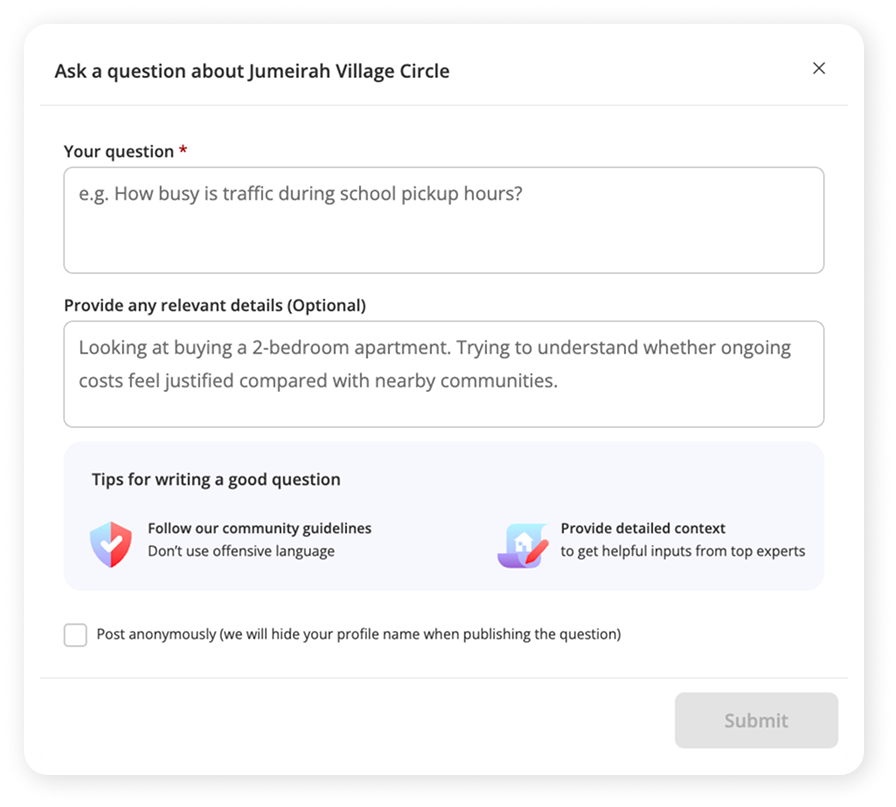The image size is (896, 807).
Task: Click the 2-bedroom apartment placeholder text
Action: 435,347
